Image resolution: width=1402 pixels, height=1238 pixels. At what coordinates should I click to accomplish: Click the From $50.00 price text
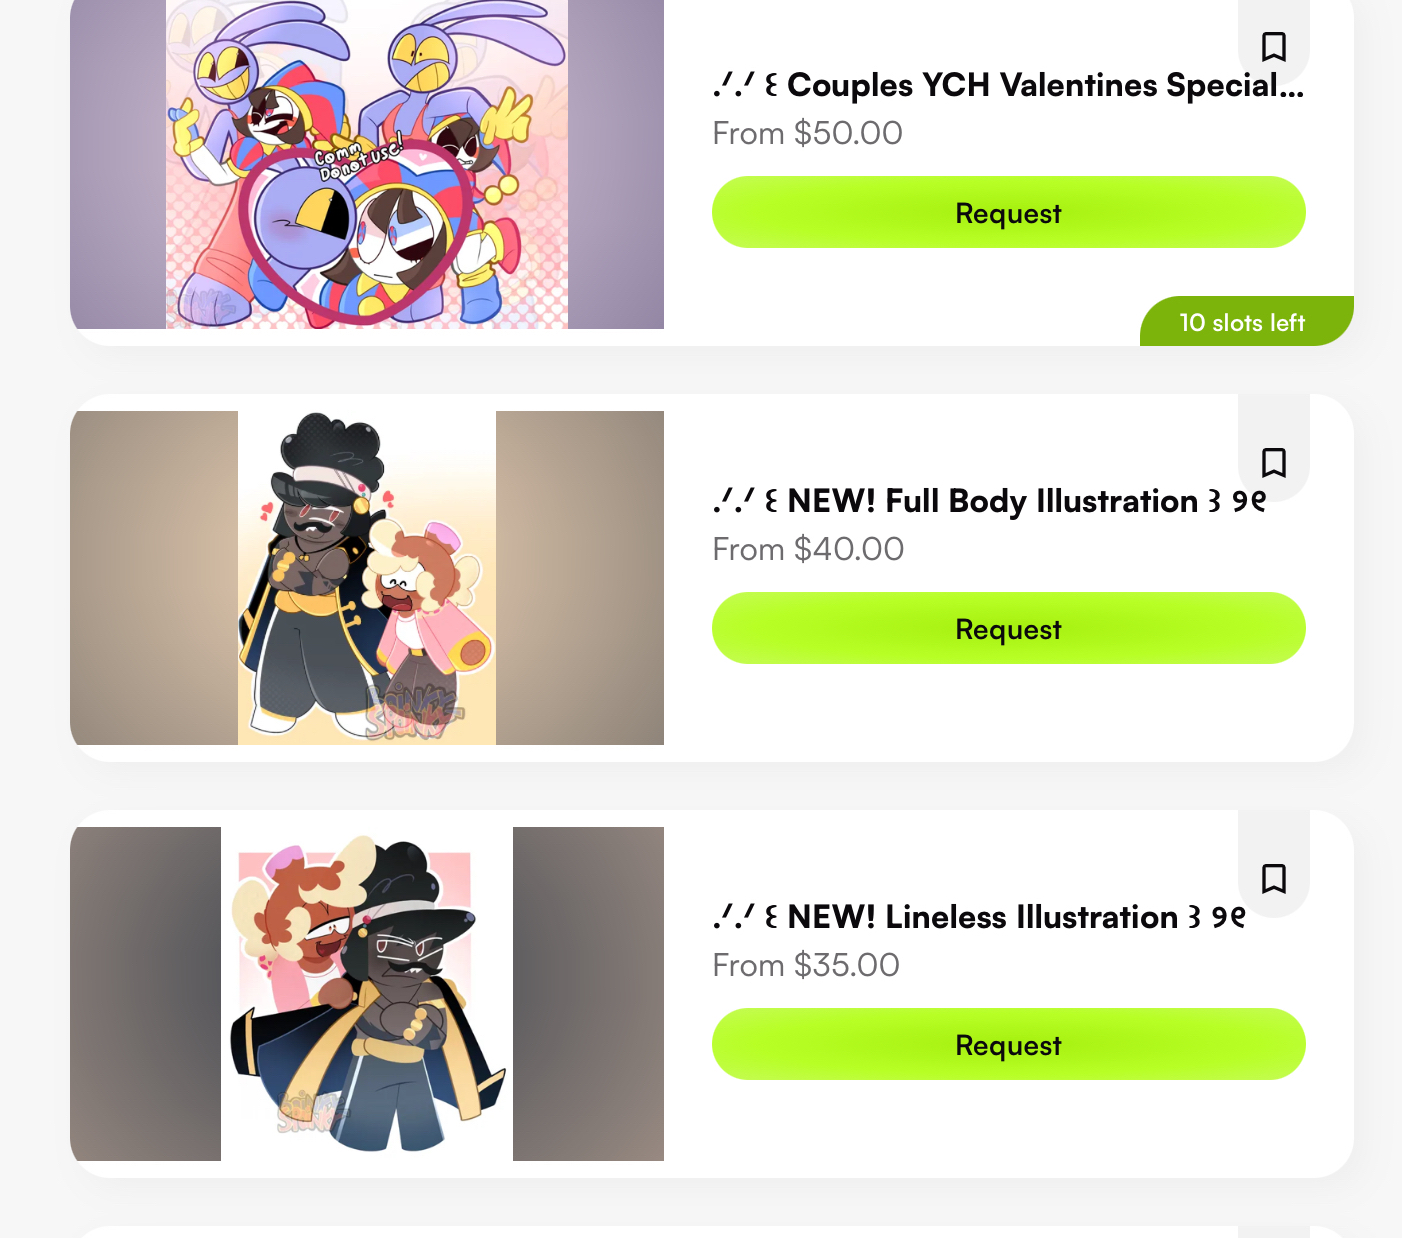[x=807, y=133]
